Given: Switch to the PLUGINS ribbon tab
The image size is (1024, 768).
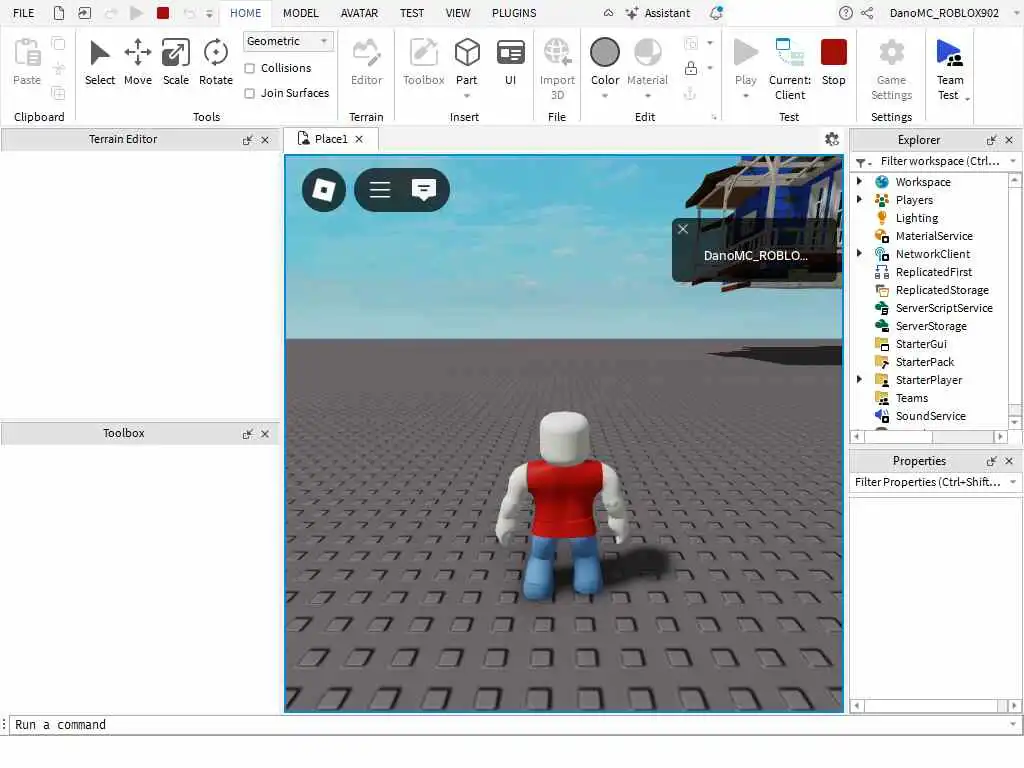Looking at the screenshot, I should point(514,13).
